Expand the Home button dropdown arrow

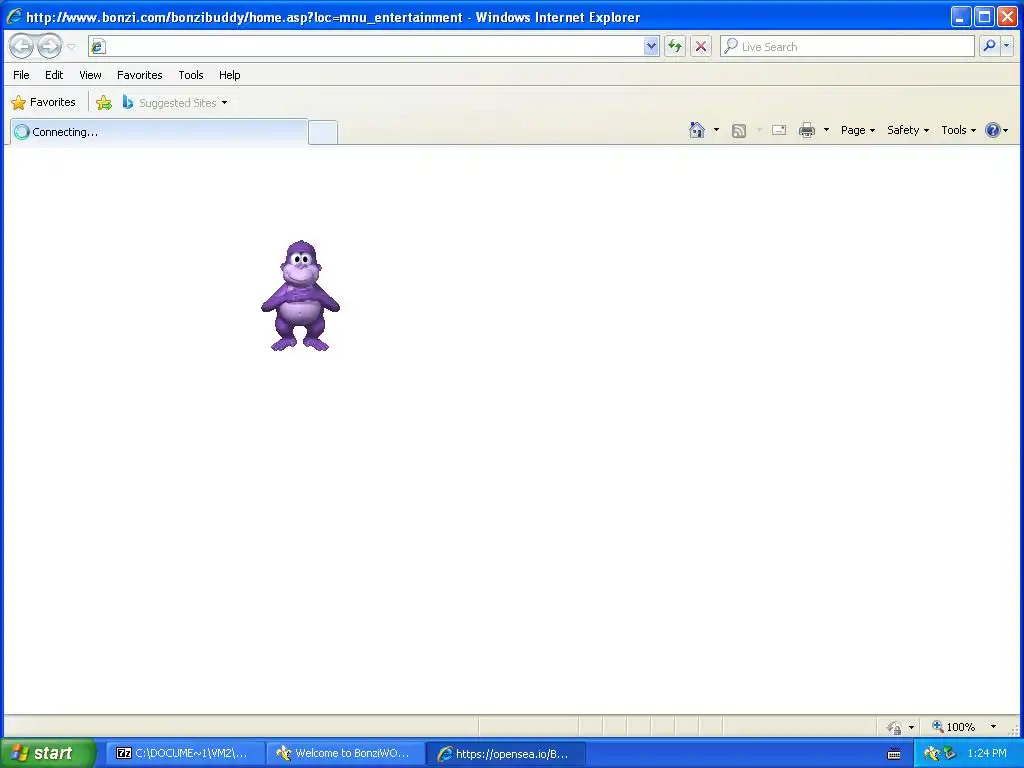[x=716, y=130]
